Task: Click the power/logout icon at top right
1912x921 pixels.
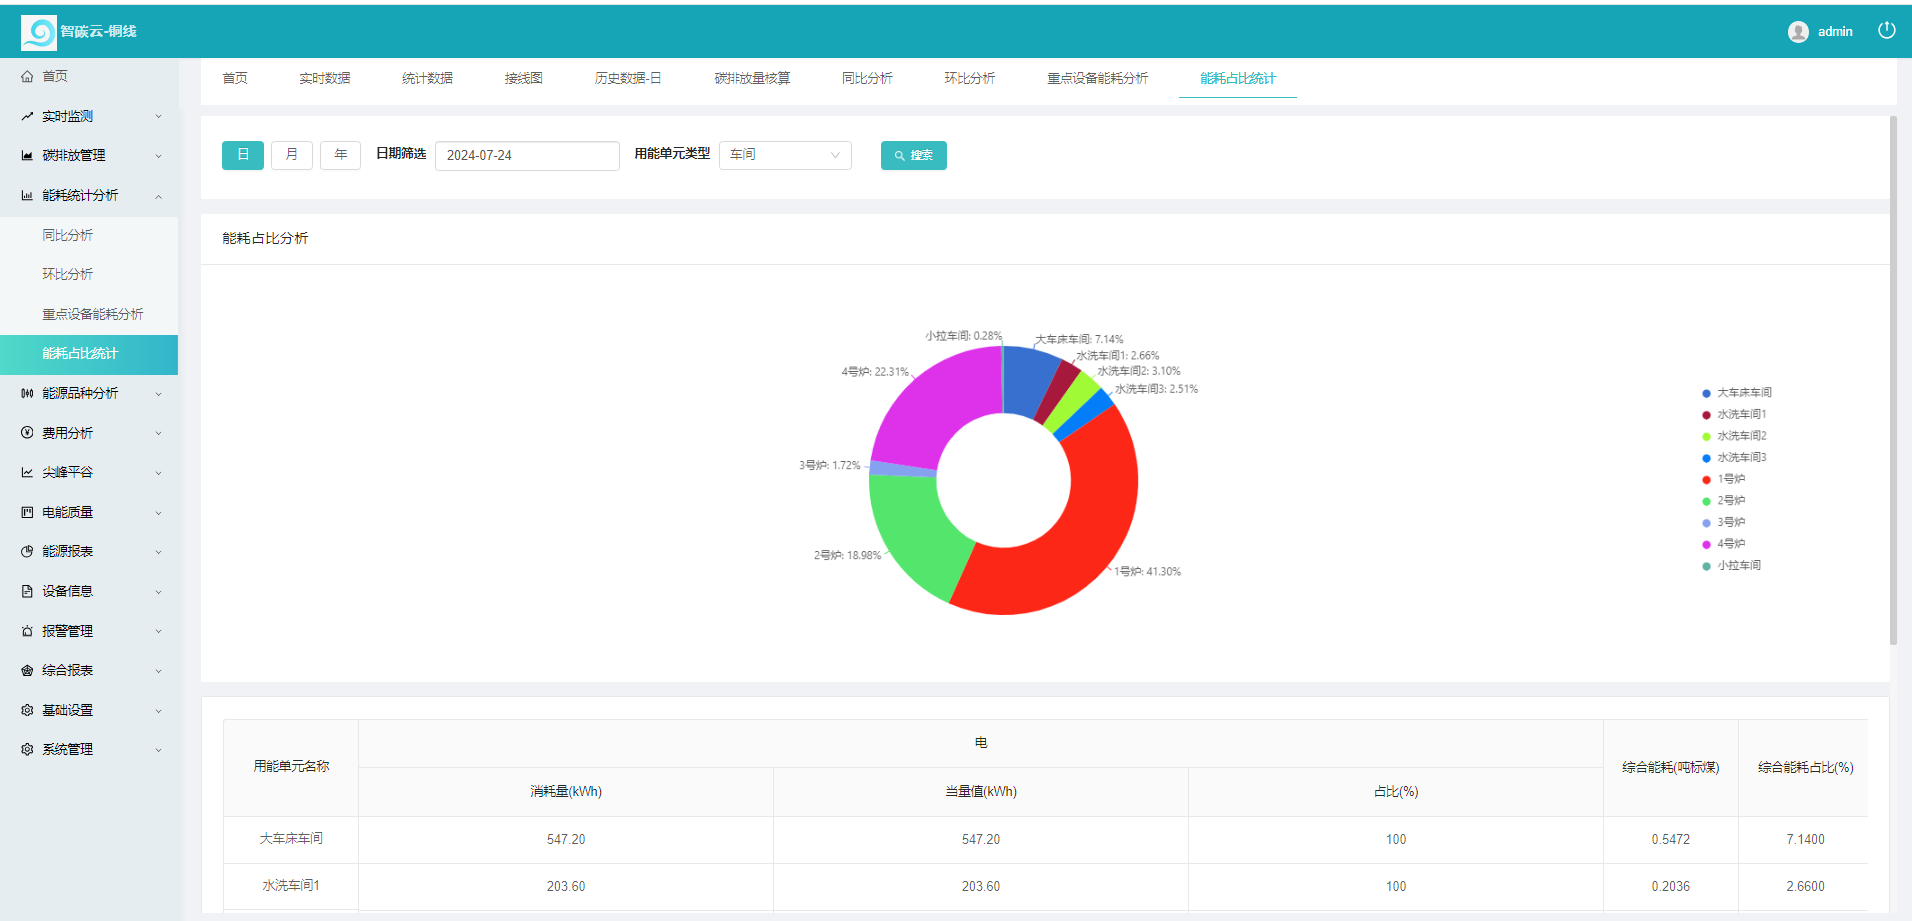Action: pos(1886,31)
